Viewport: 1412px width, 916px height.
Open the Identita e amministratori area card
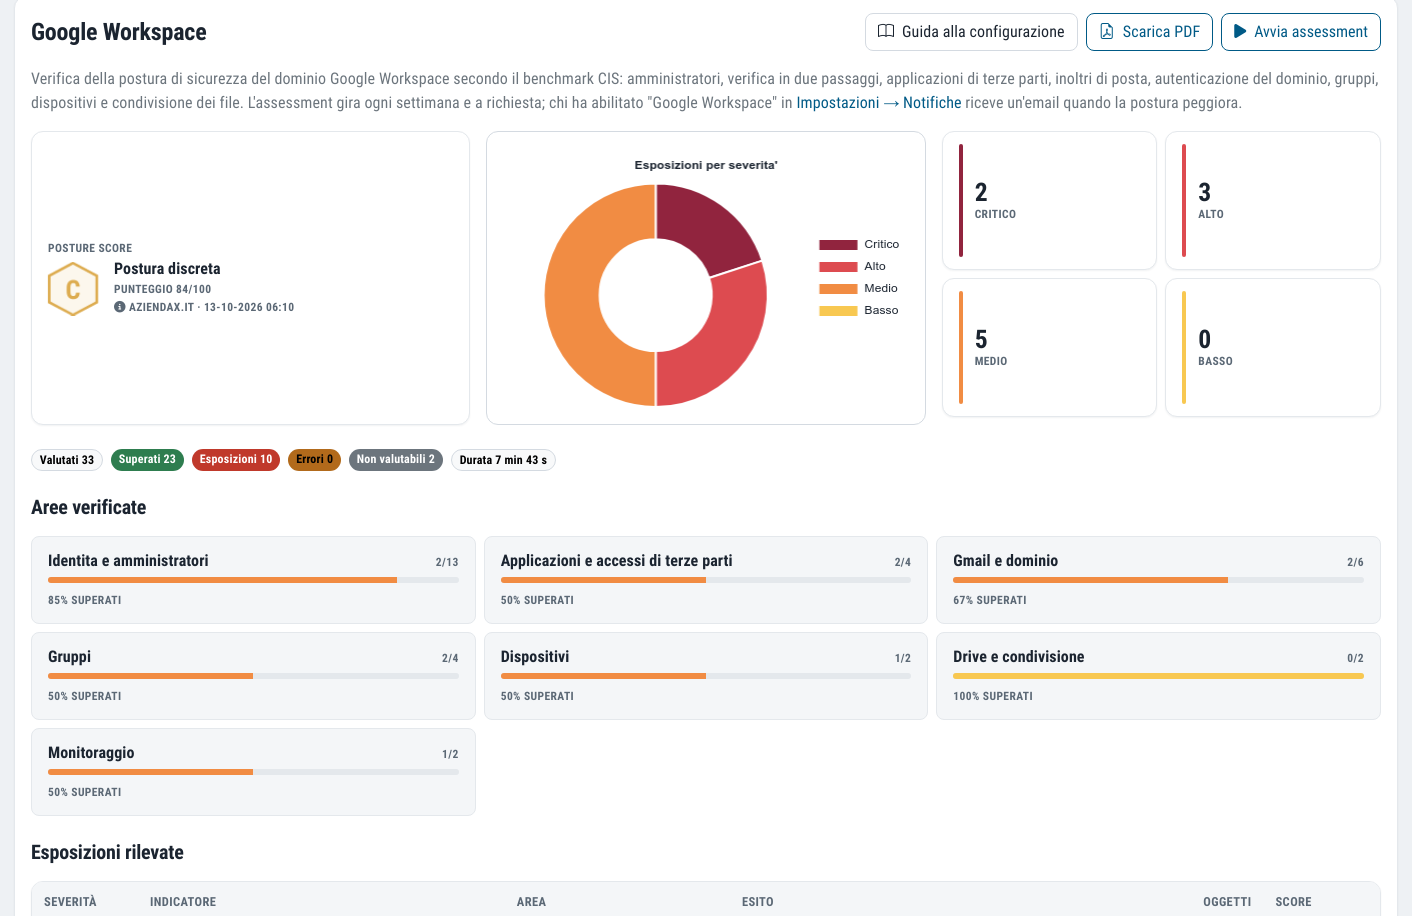(x=253, y=580)
